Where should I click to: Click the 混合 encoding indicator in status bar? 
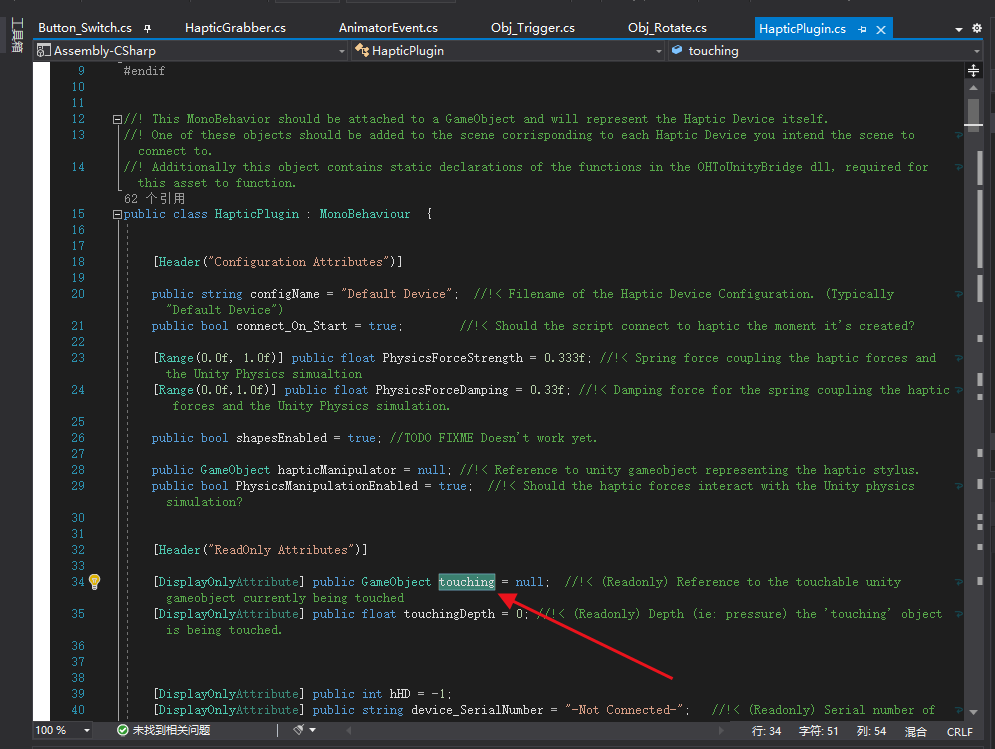tap(915, 731)
